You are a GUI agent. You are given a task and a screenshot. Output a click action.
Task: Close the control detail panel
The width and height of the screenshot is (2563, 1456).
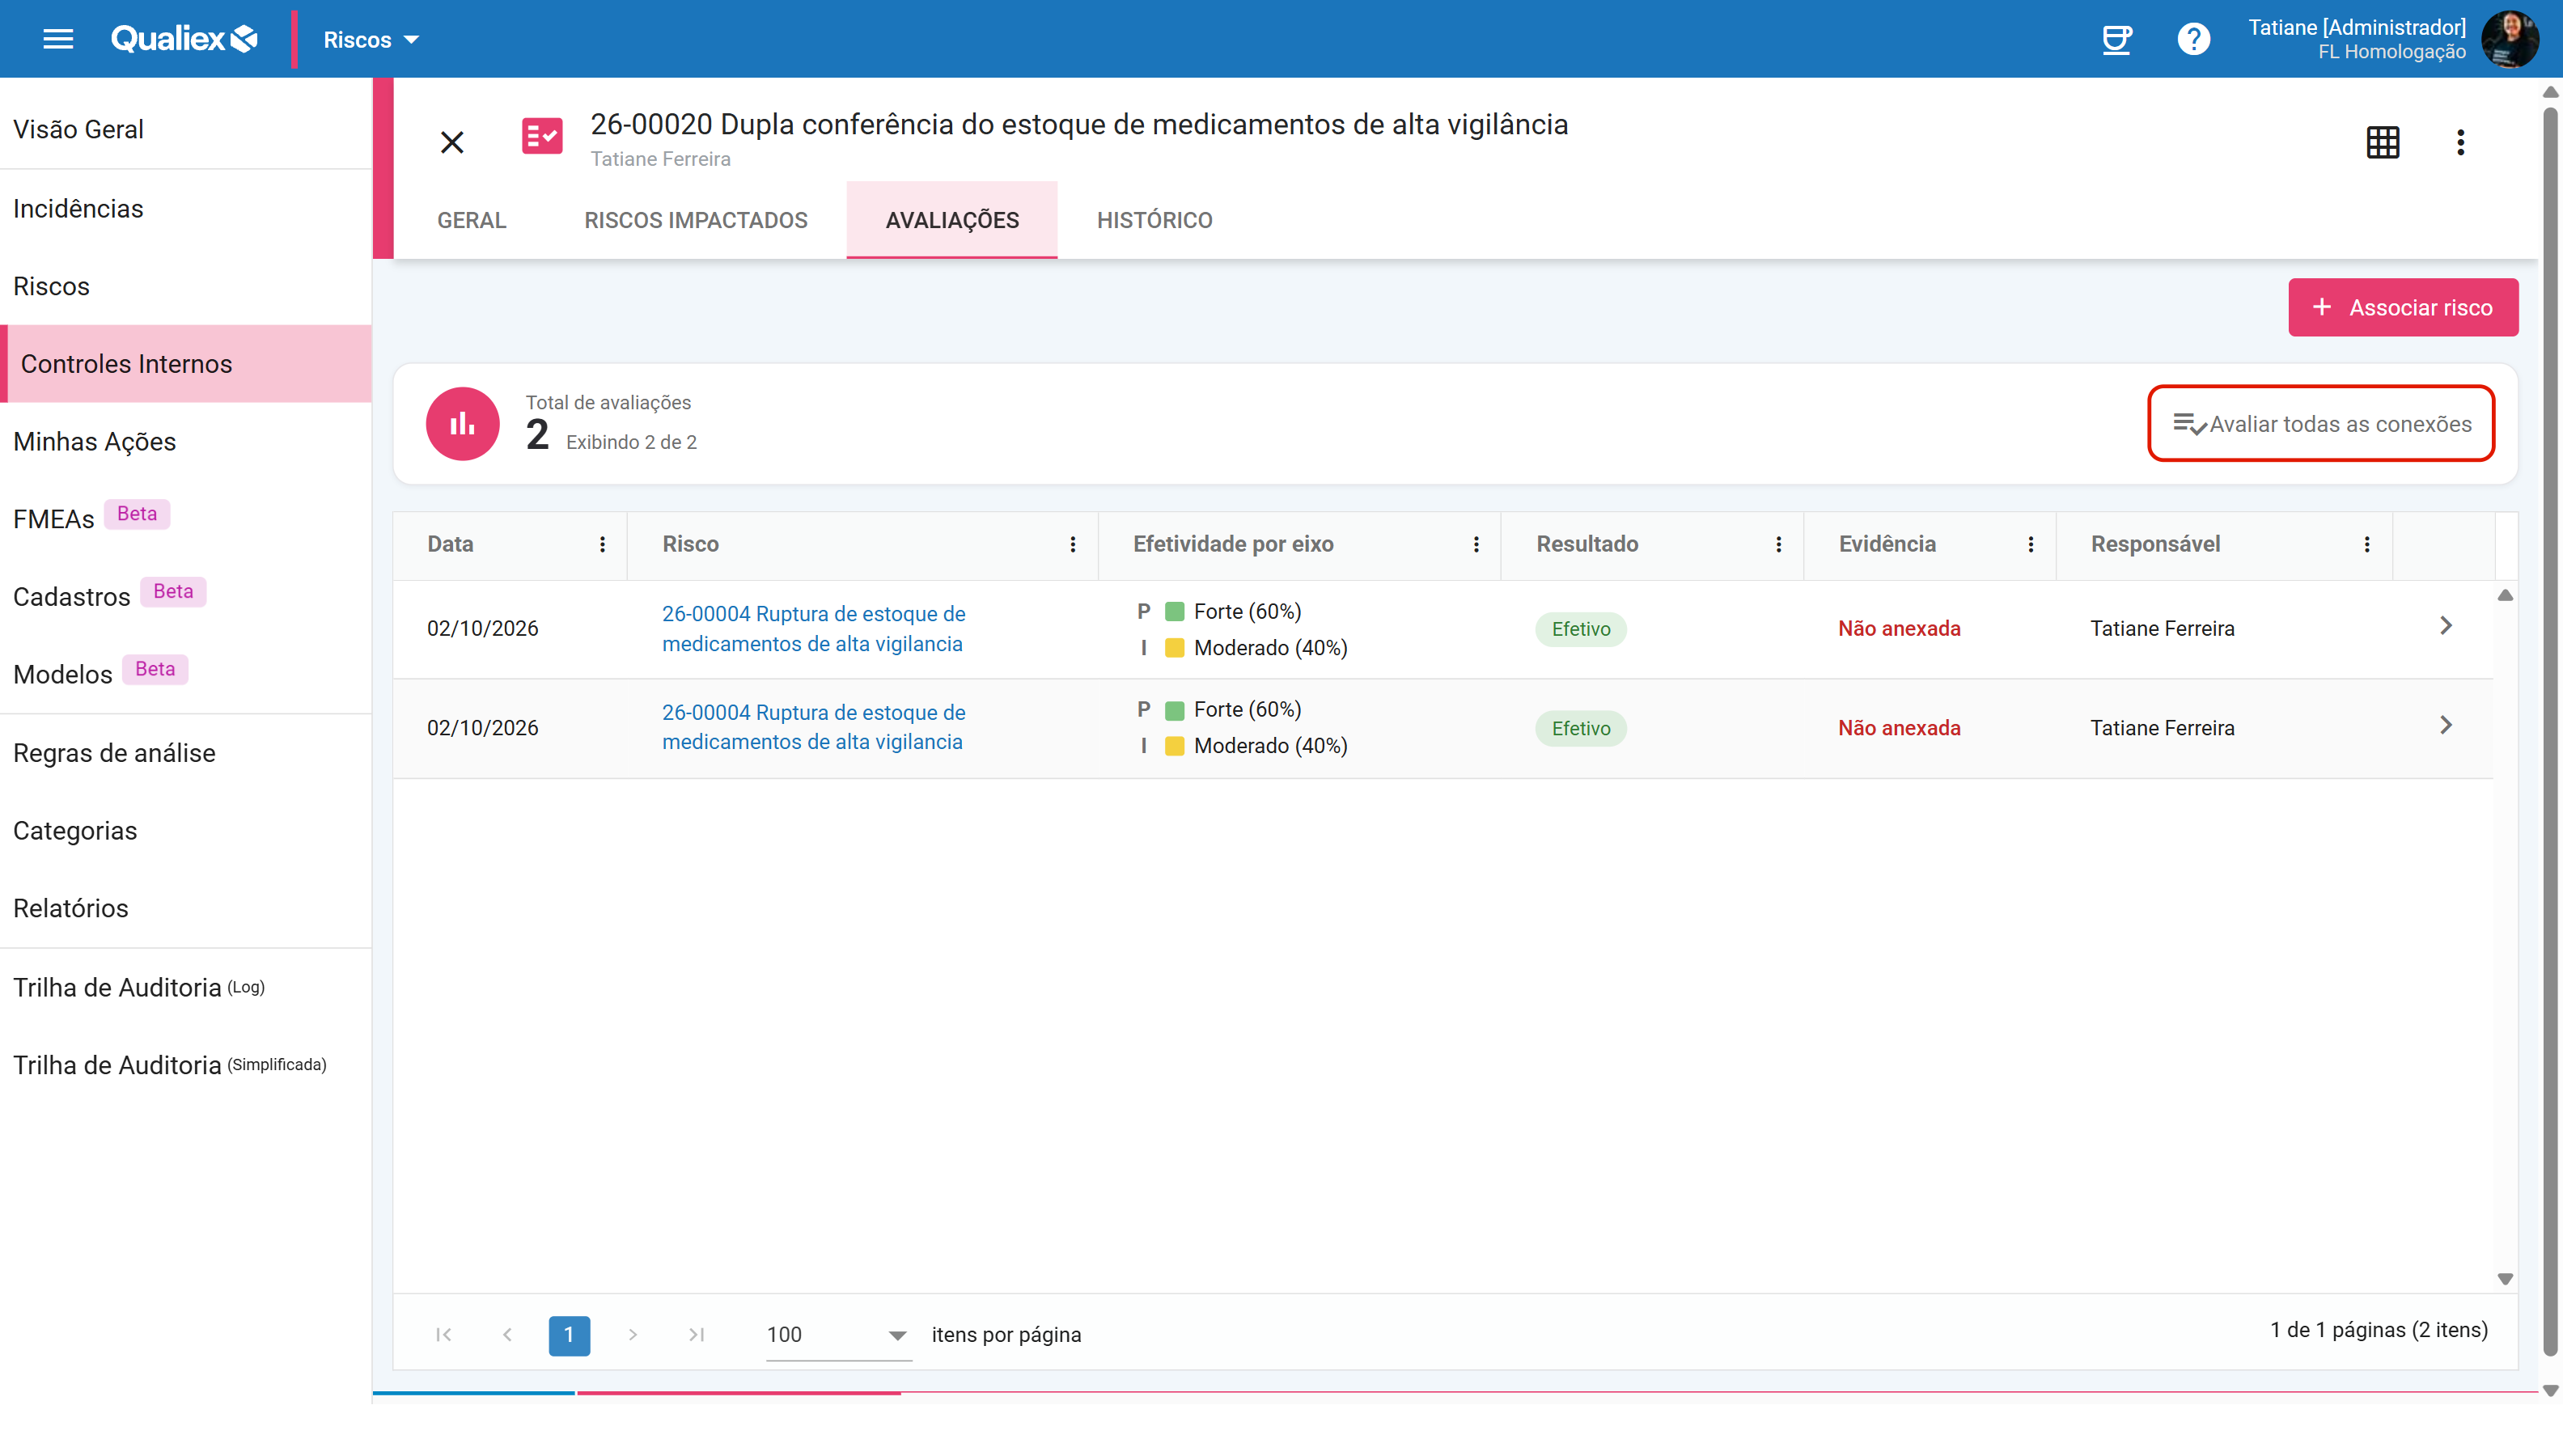coord(452,142)
